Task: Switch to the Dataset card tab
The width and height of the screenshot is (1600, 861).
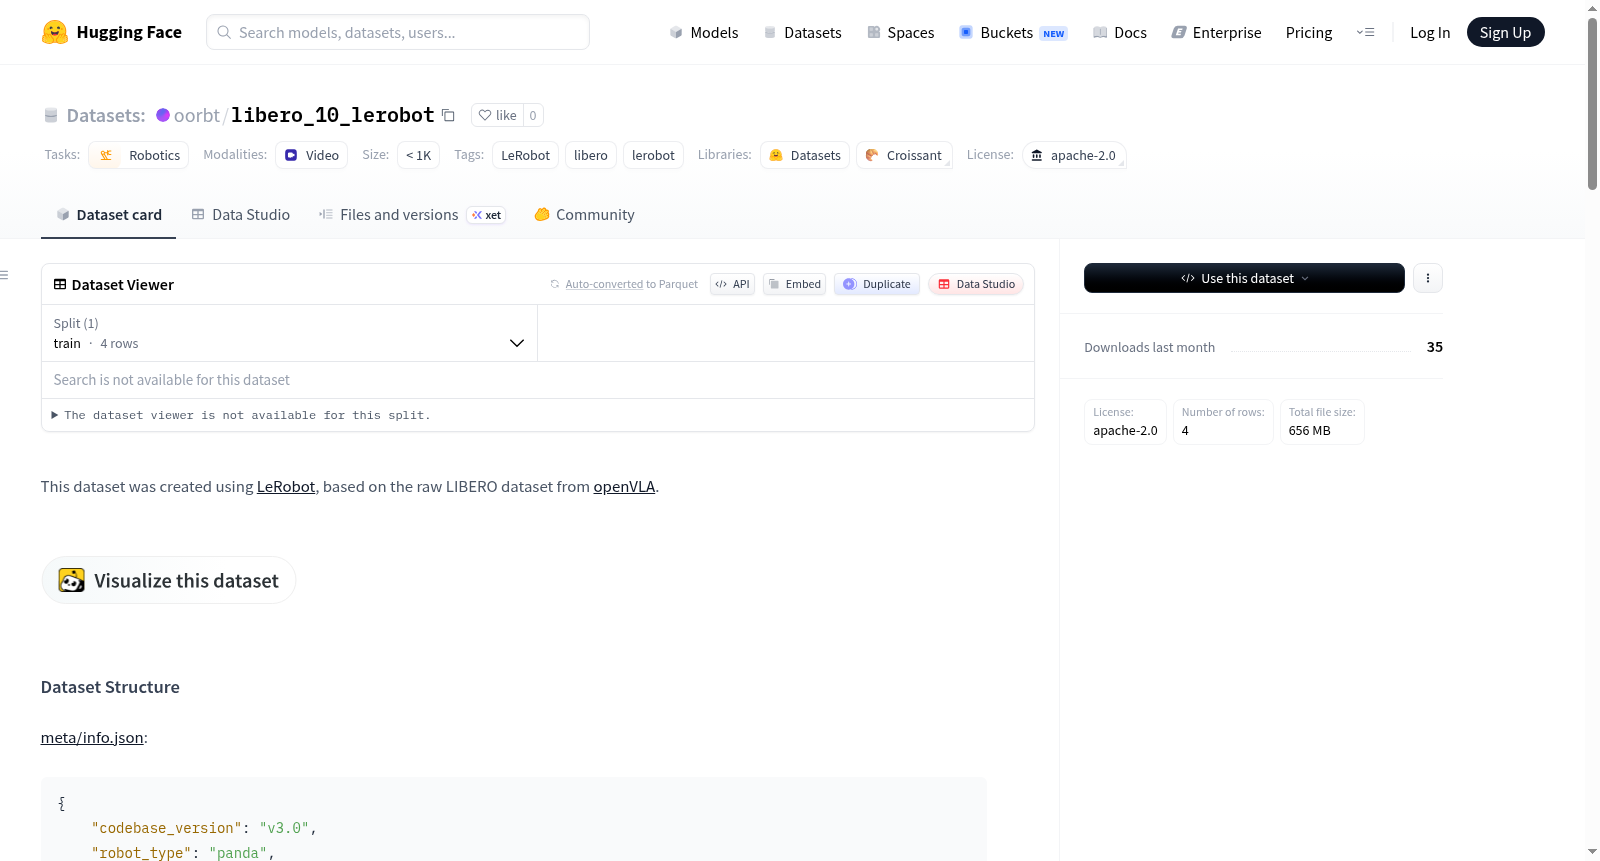Action: click(x=108, y=214)
